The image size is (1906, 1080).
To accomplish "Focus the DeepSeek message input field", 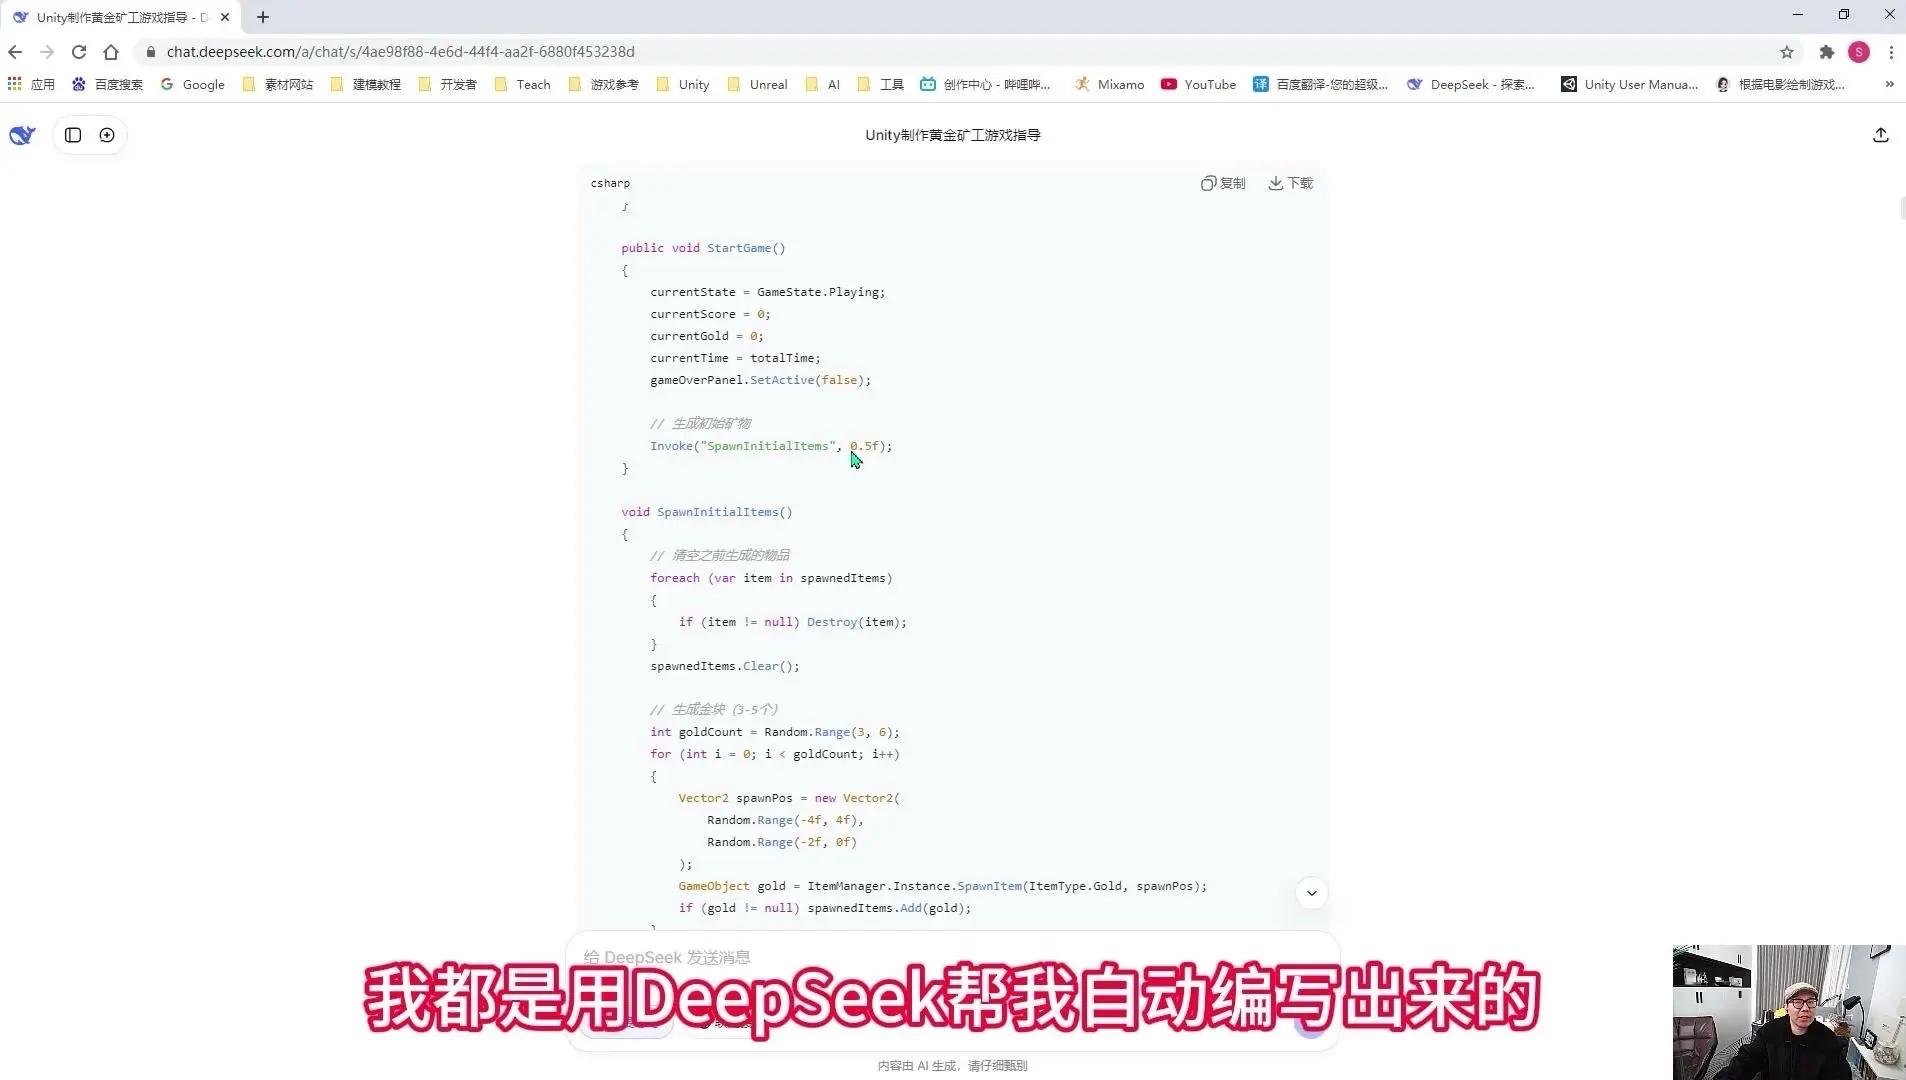I will point(952,957).
